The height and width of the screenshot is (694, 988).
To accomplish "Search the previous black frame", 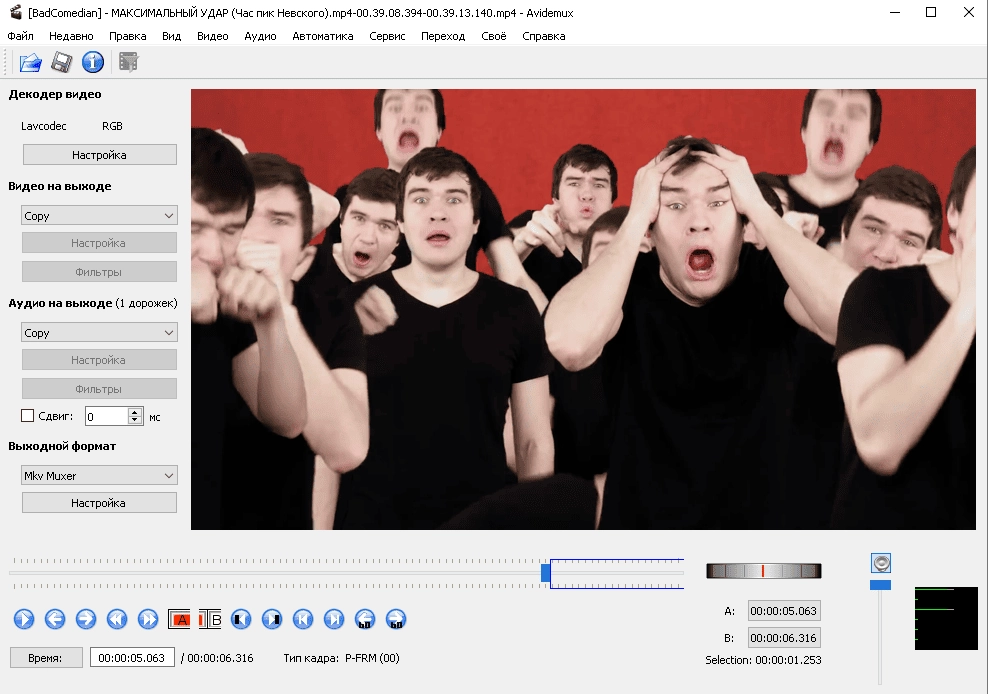I will (241, 619).
